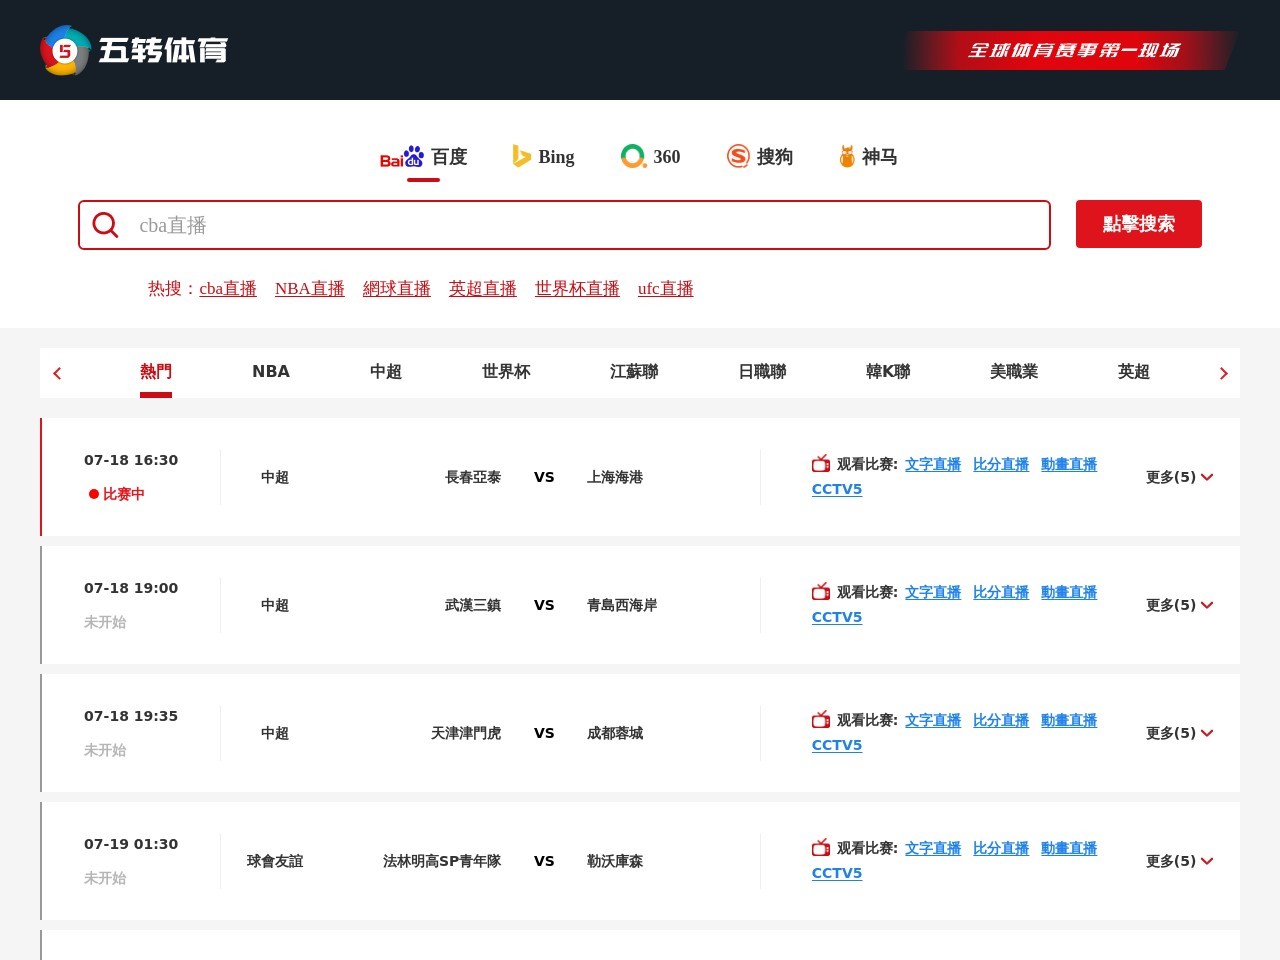
Task: Open 比分直播 for 法林明高SP青年隊 match
Action: (1001, 849)
